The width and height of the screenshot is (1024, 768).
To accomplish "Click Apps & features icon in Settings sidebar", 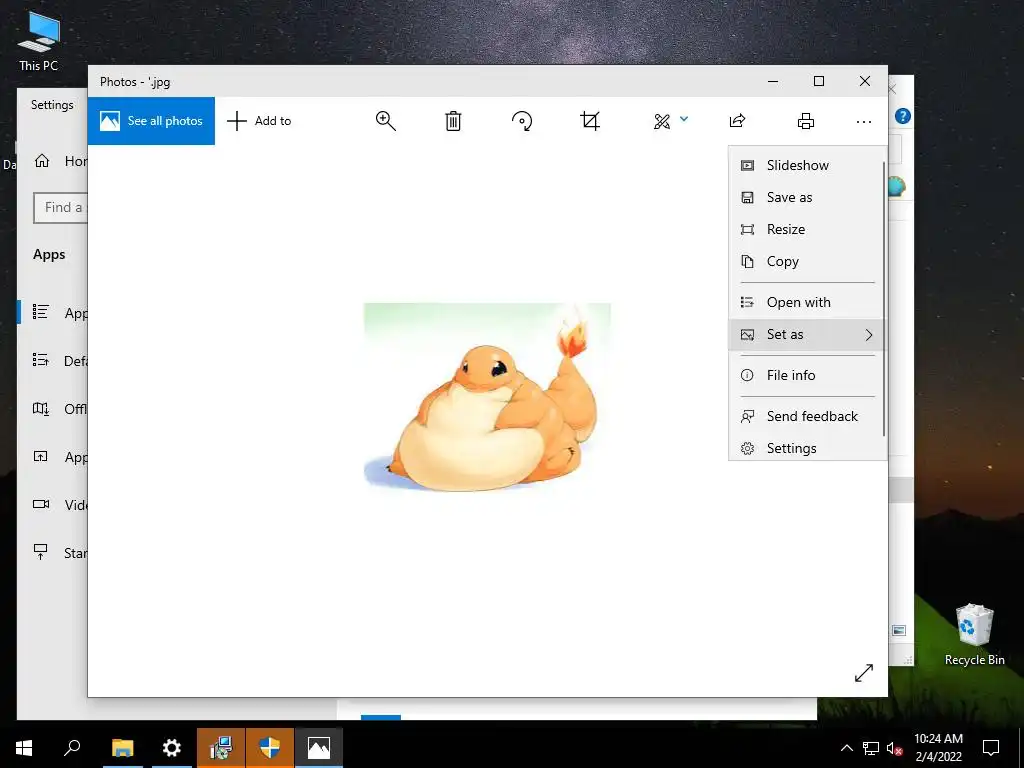I will tap(40, 312).
